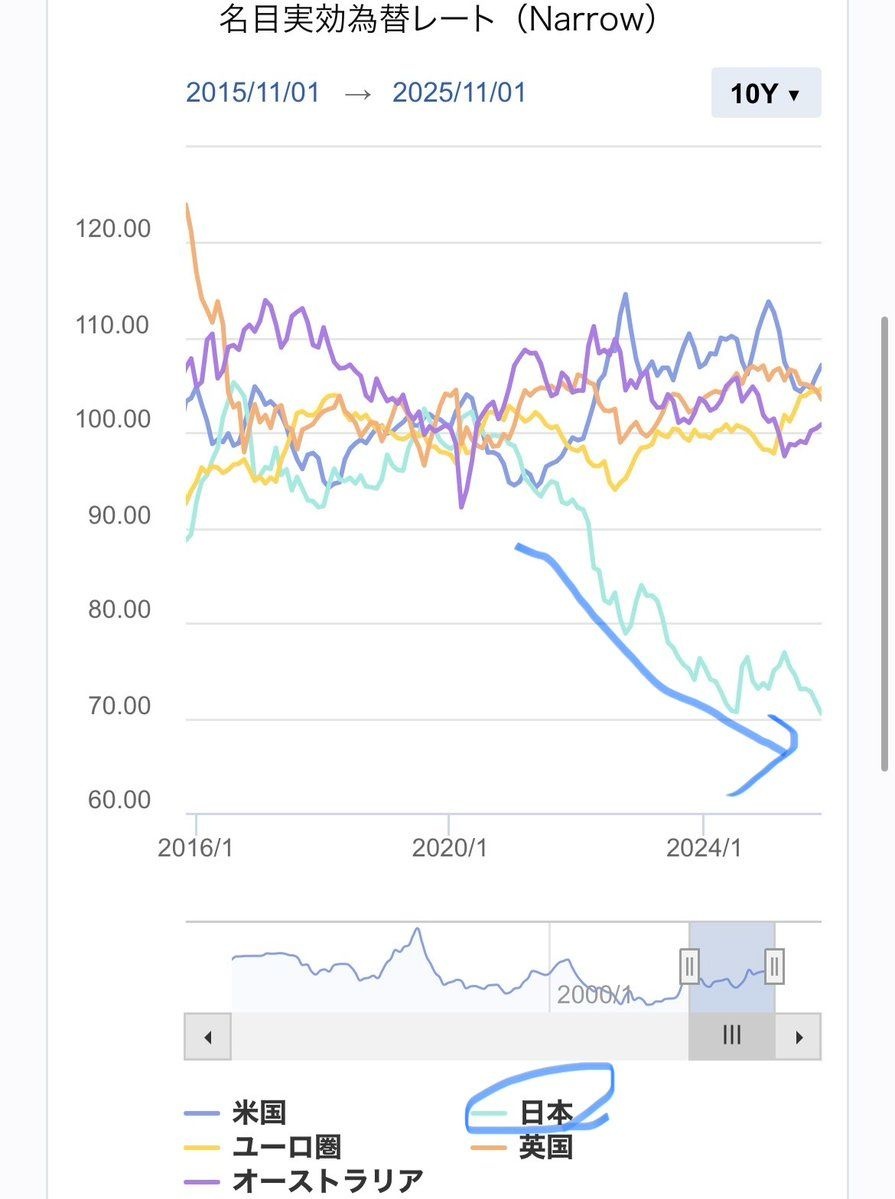
Task: Click the 2020/1 x-axis label
Action: [449, 848]
